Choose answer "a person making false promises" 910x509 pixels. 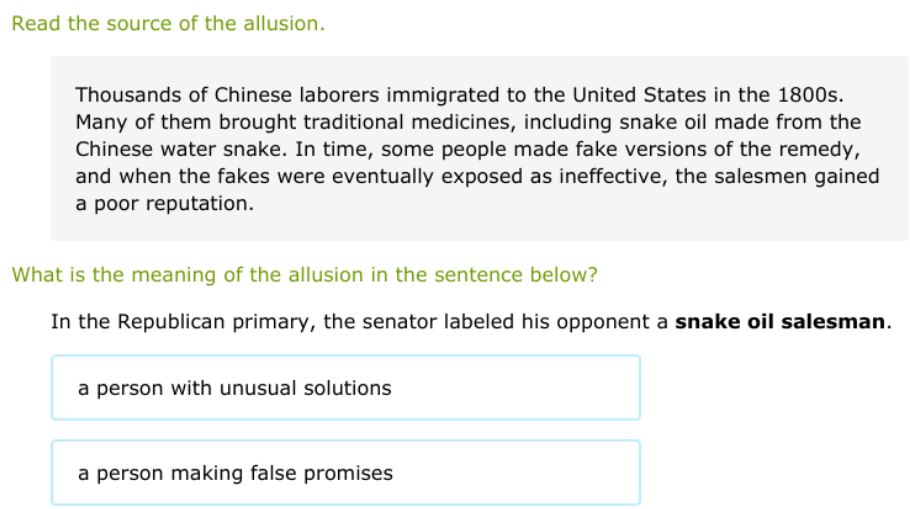click(345, 473)
